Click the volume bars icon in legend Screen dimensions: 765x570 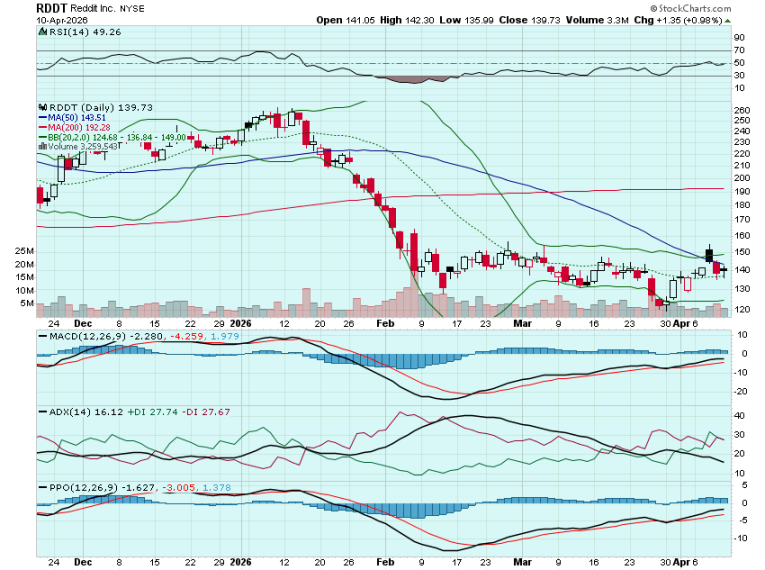coord(41,146)
